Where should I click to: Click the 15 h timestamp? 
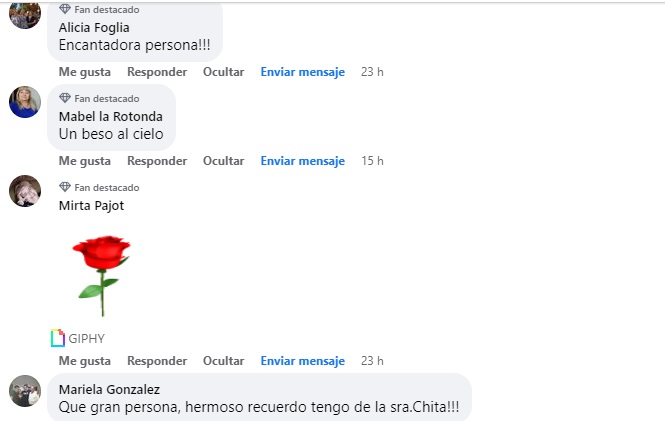[372, 161]
